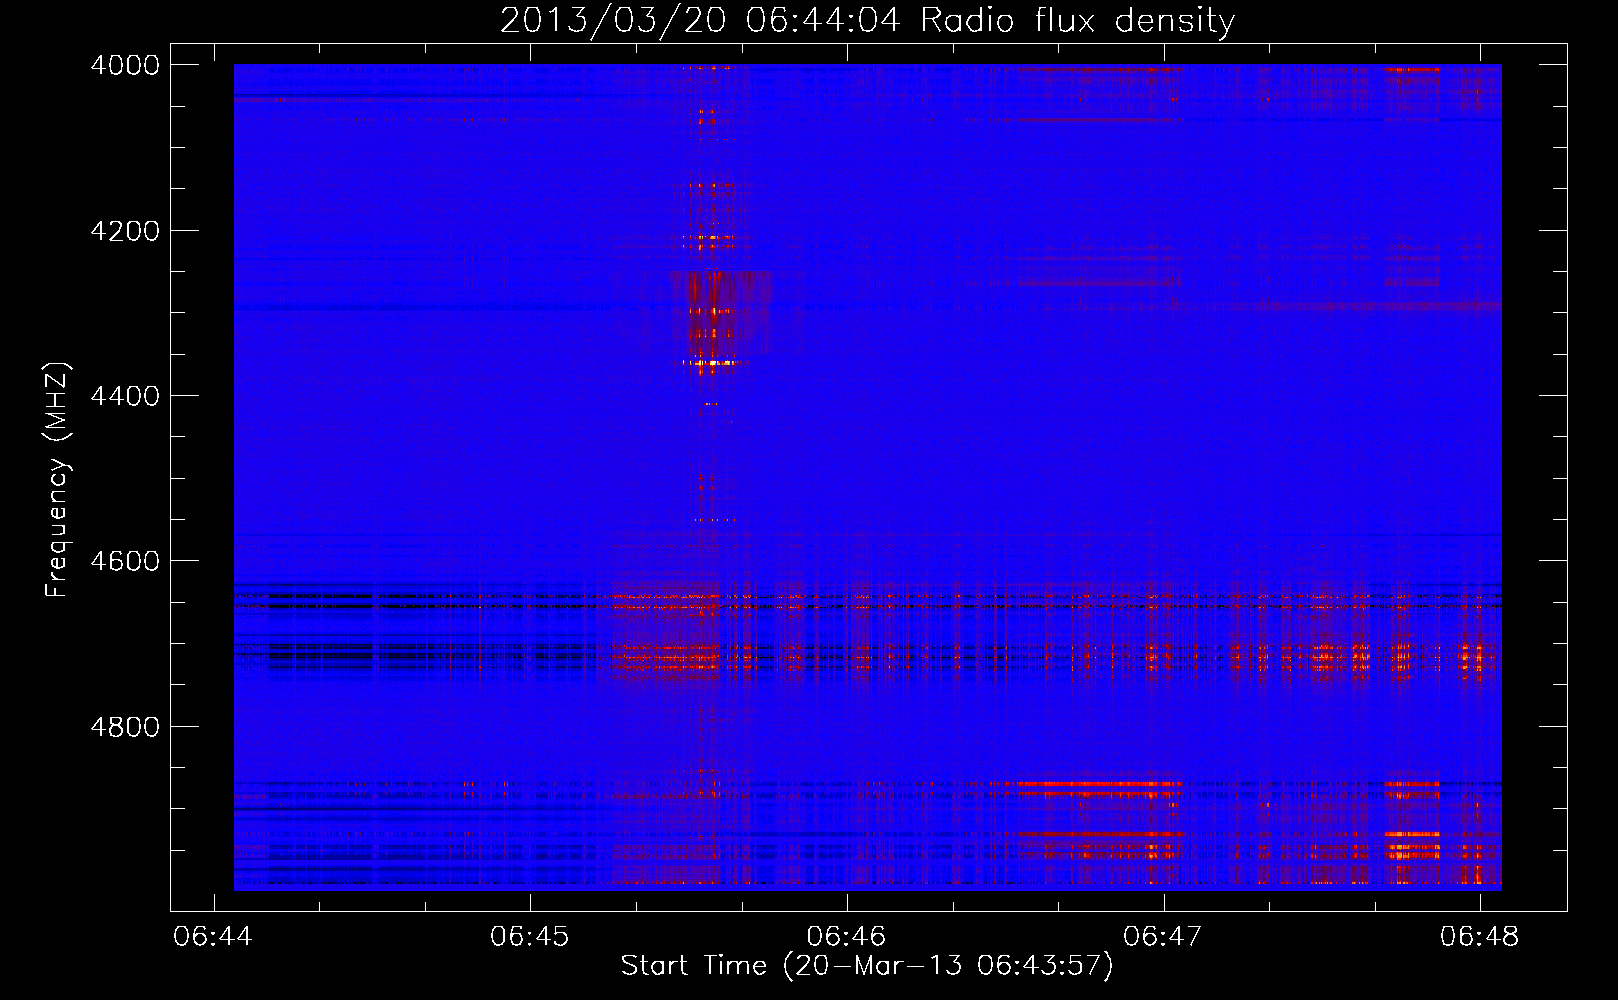Click the 06:45 time tick label
The height and width of the screenshot is (1000, 1618).
click(530, 936)
